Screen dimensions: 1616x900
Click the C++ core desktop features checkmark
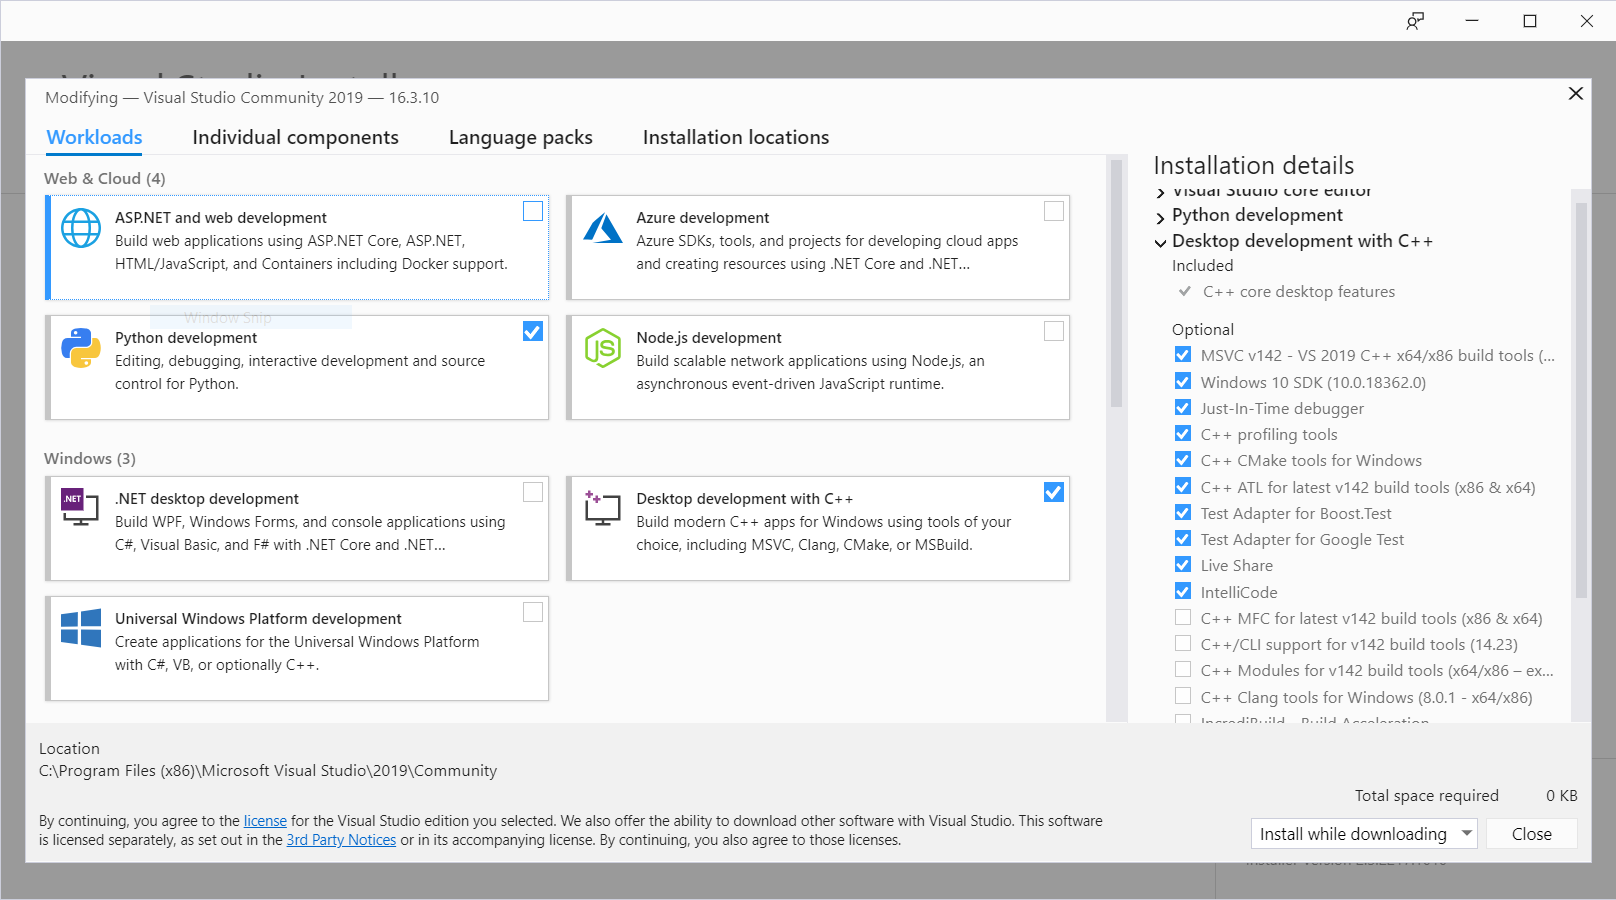[1184, 291]
